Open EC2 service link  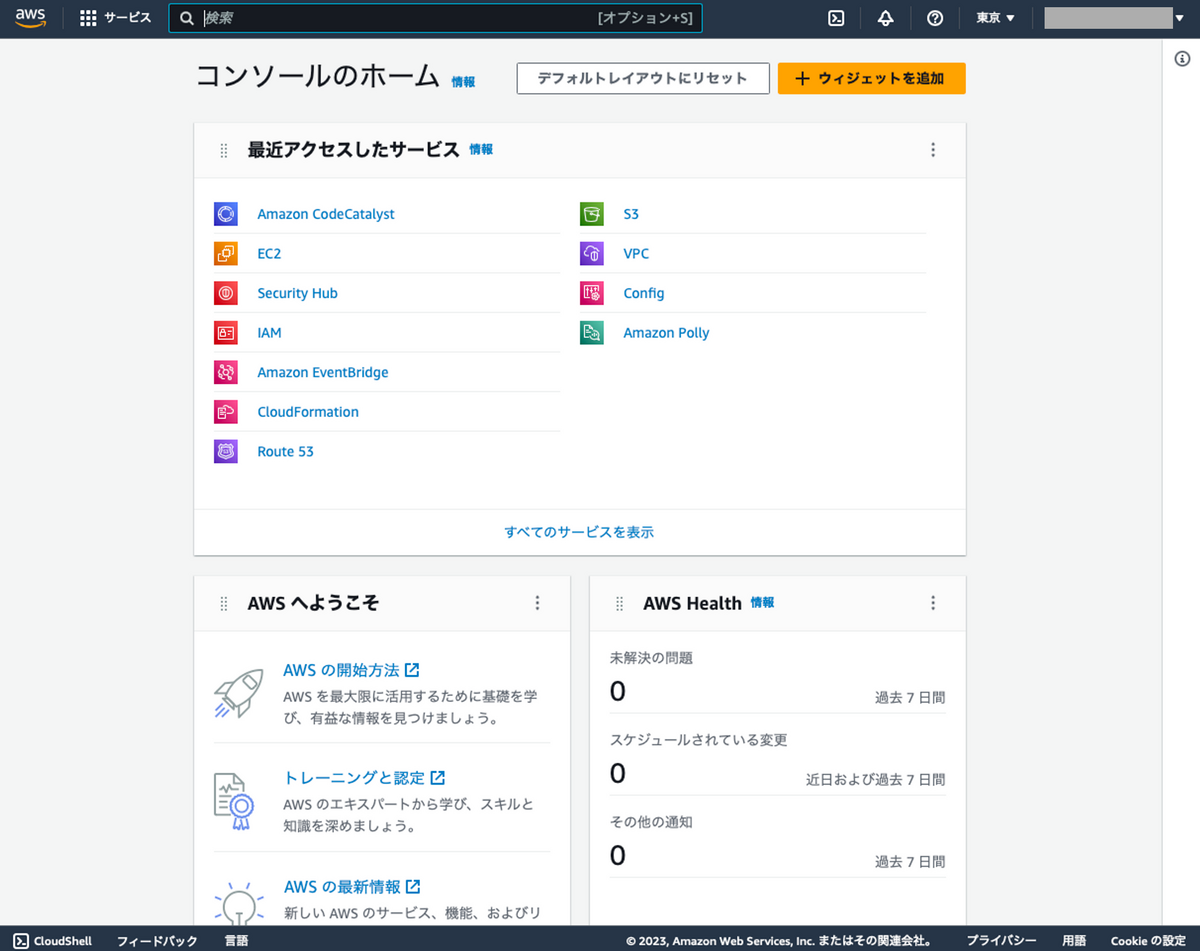(x=269, y=254)
